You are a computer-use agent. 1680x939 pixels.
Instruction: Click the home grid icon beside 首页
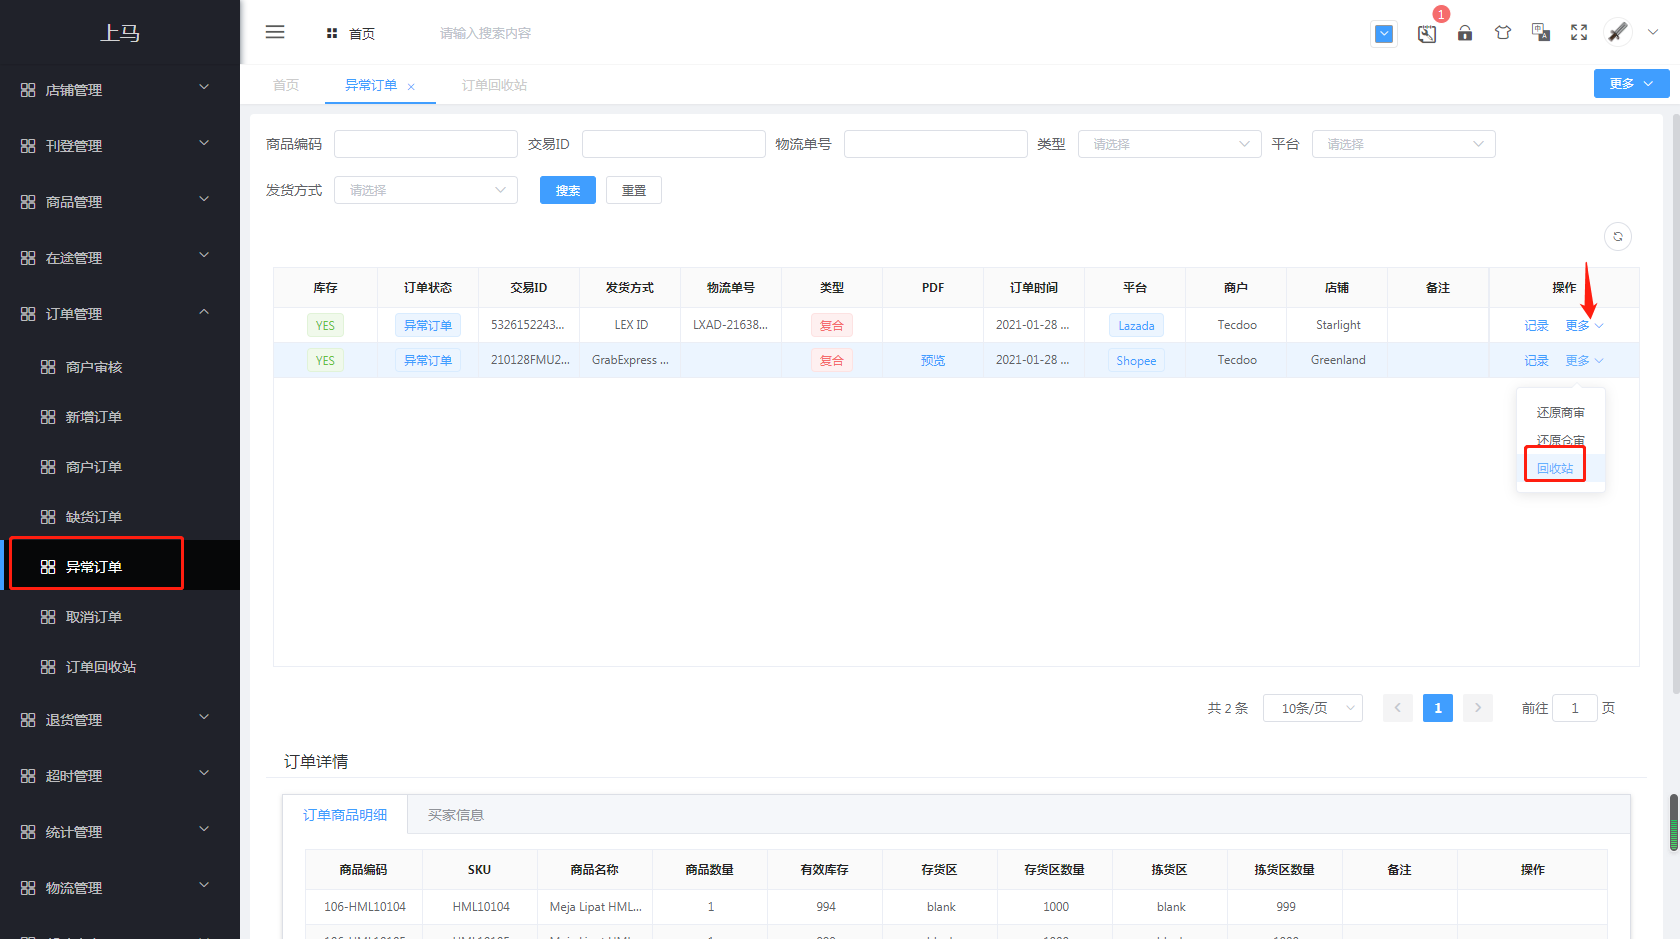[x=332, y=33]
